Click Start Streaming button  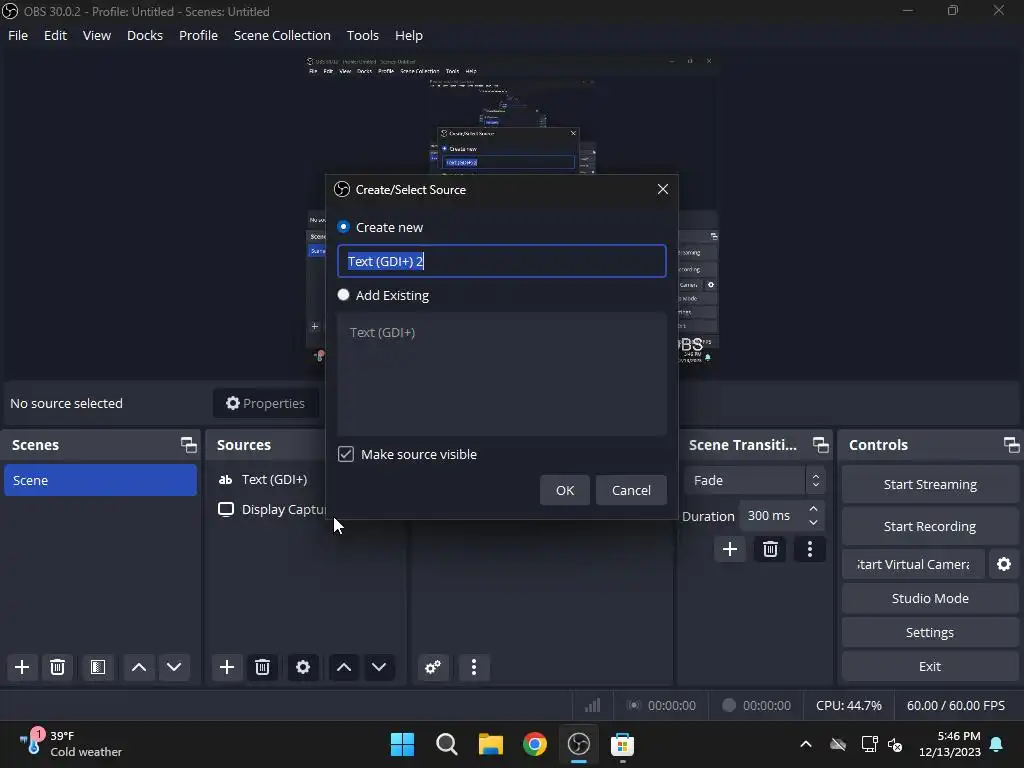tap(930, 485)
